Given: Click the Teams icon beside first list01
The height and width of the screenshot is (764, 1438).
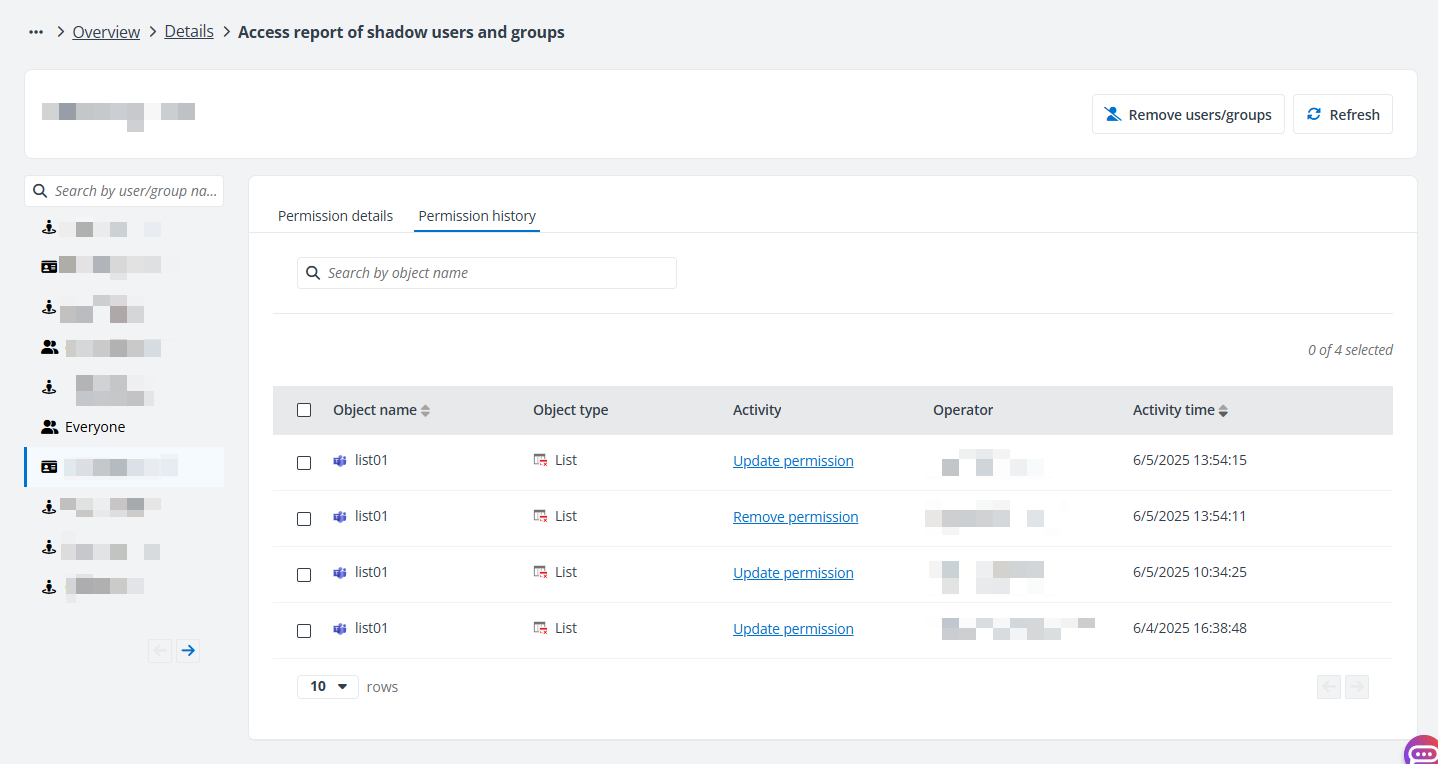Looking at the screenshot, I should [339, 459].
